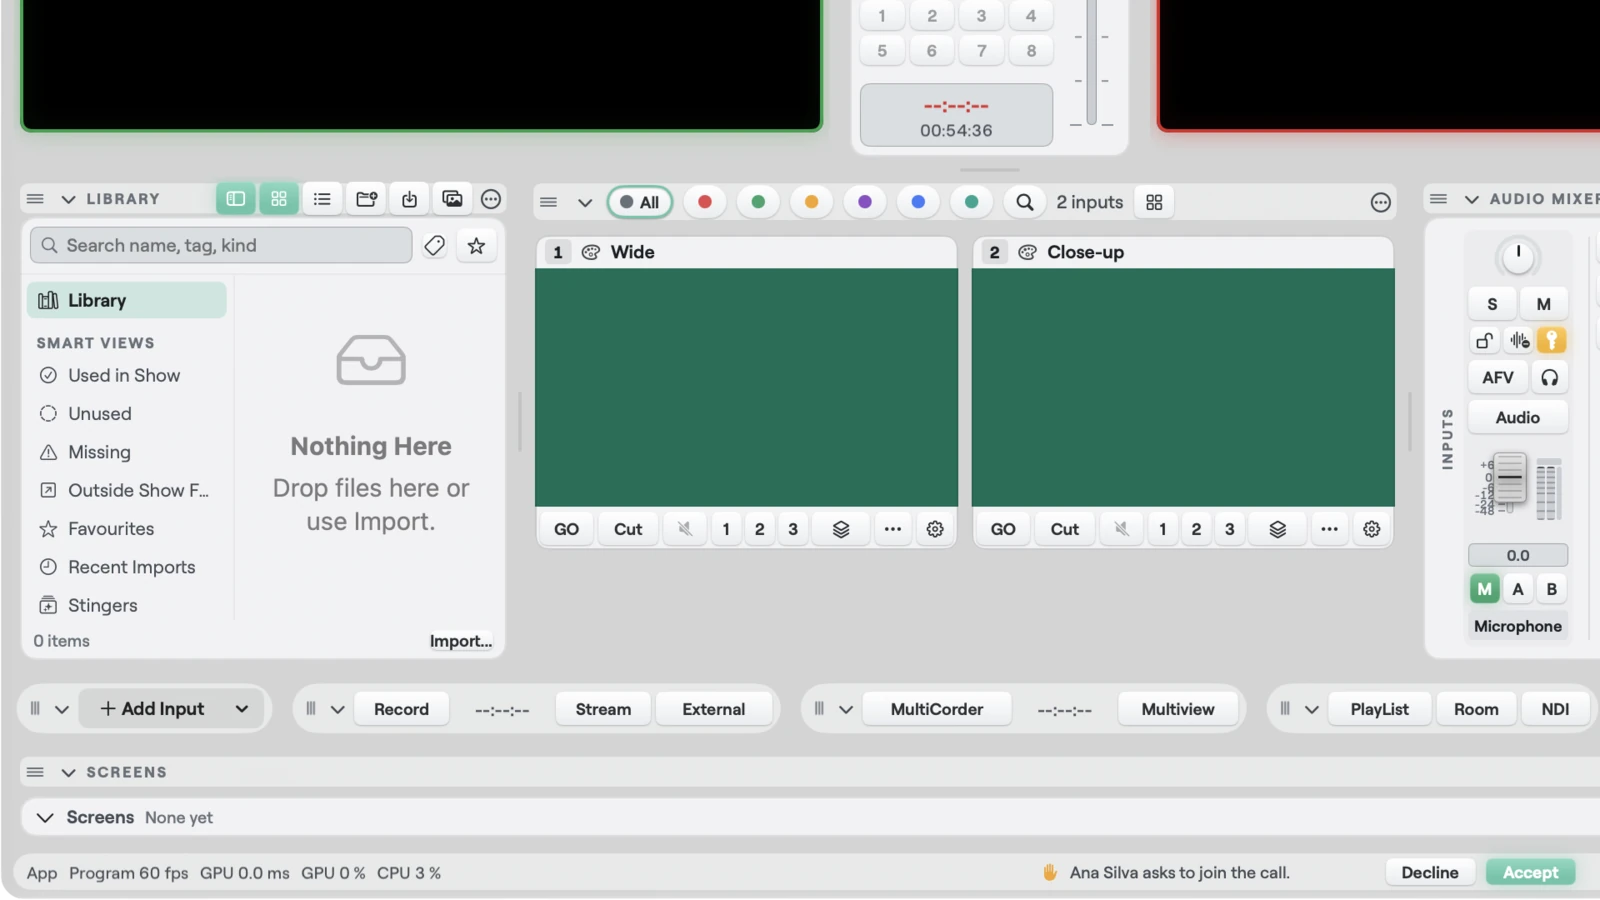Toggle Library sidebar layout icon
Screen dimensions: 1600x900
236,199
